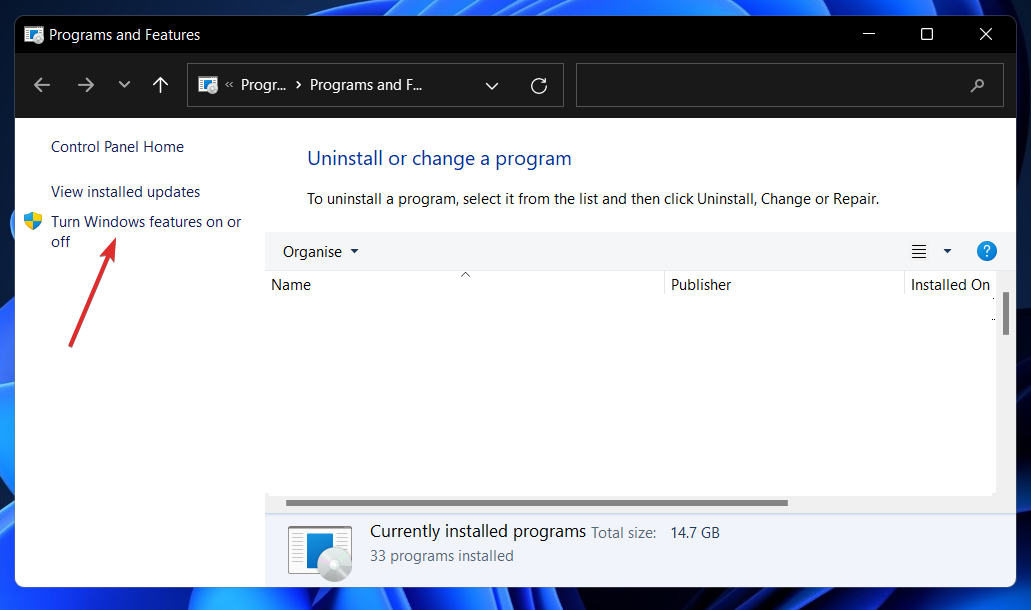Close the Programs and Features window

coord(986,34)
